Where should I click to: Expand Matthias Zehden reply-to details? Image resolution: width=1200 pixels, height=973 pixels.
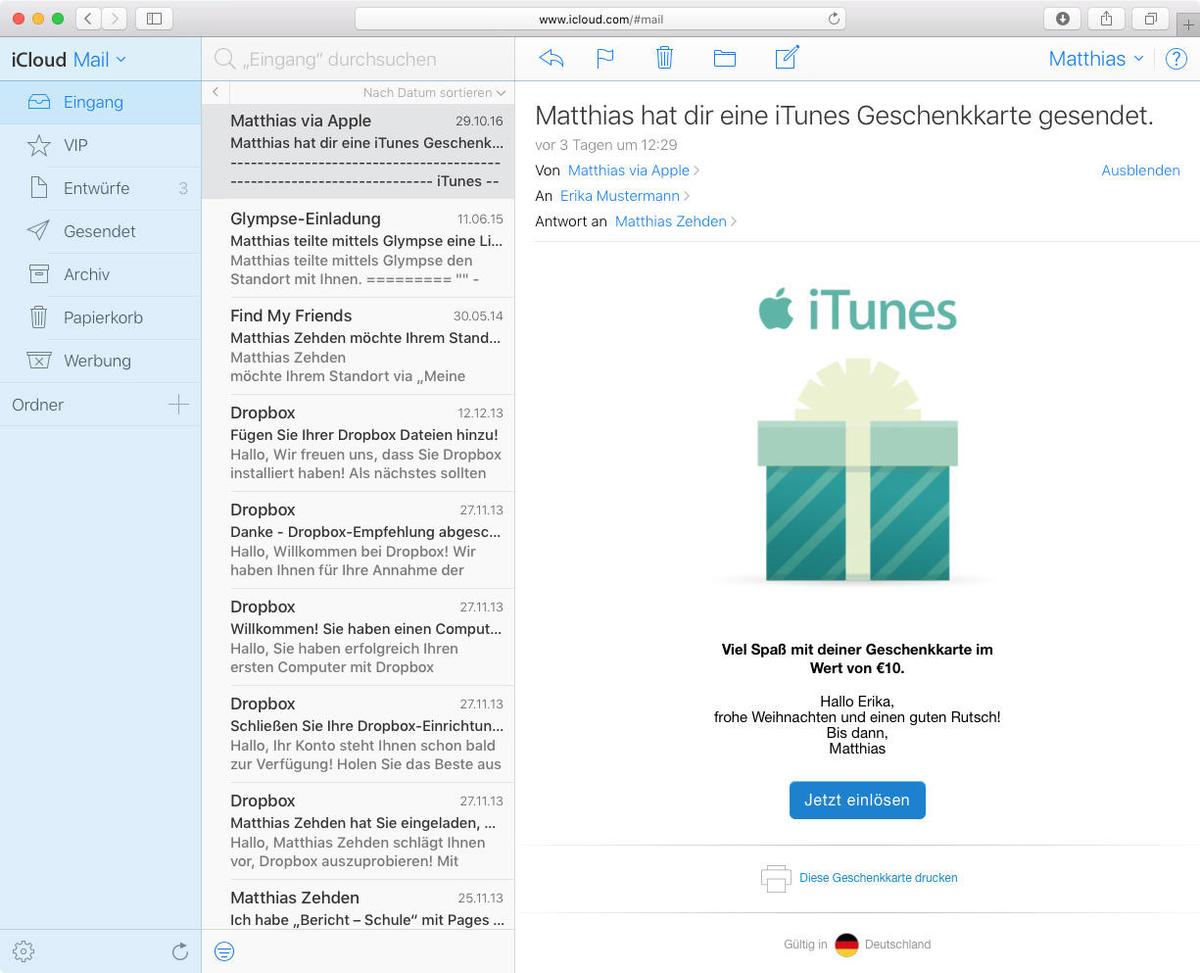click(676, 221)
